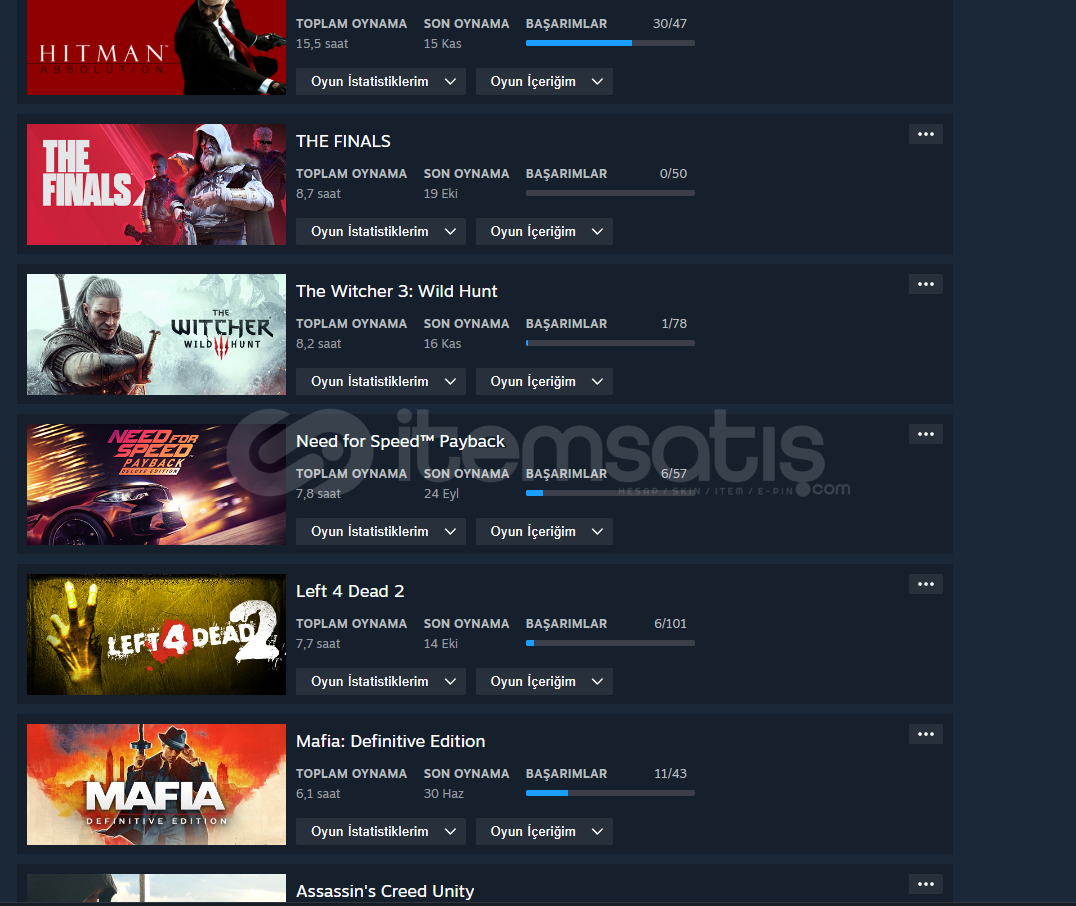Image resolution: width=1076 pixels, height=906 pixels.
Task: Select the Need for Speed Payback cover image
Action: 156,485
